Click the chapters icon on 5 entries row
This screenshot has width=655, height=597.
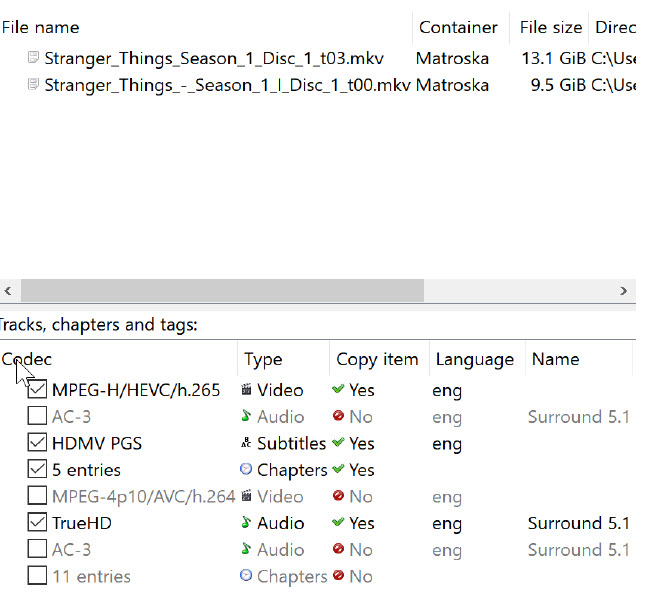click(x=246, y=470)
